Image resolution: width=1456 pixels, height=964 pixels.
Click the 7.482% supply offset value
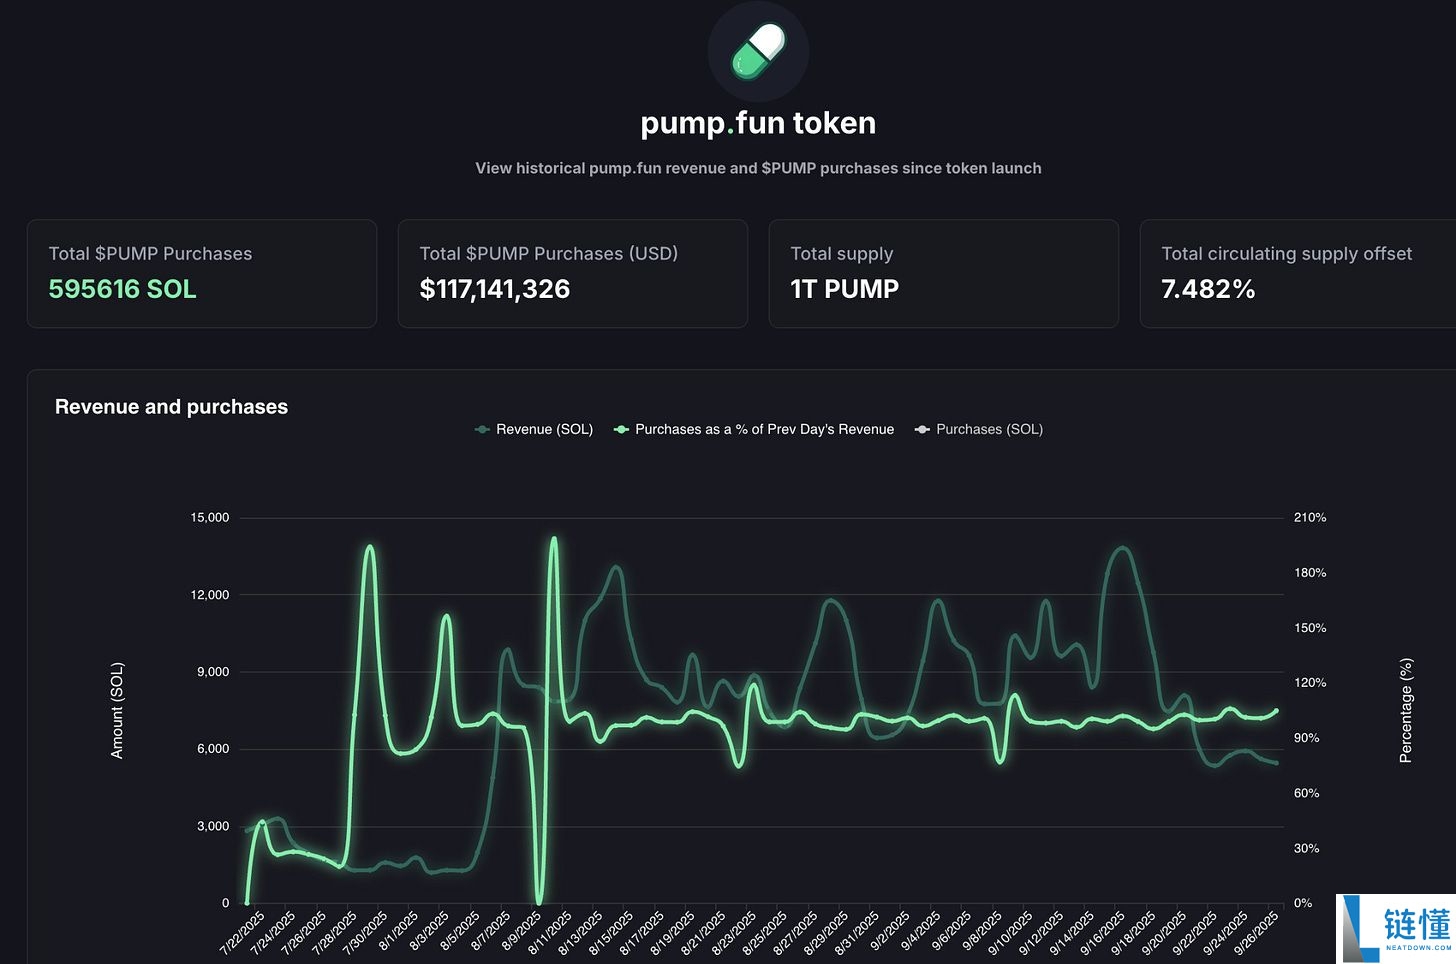point(1208,289)
